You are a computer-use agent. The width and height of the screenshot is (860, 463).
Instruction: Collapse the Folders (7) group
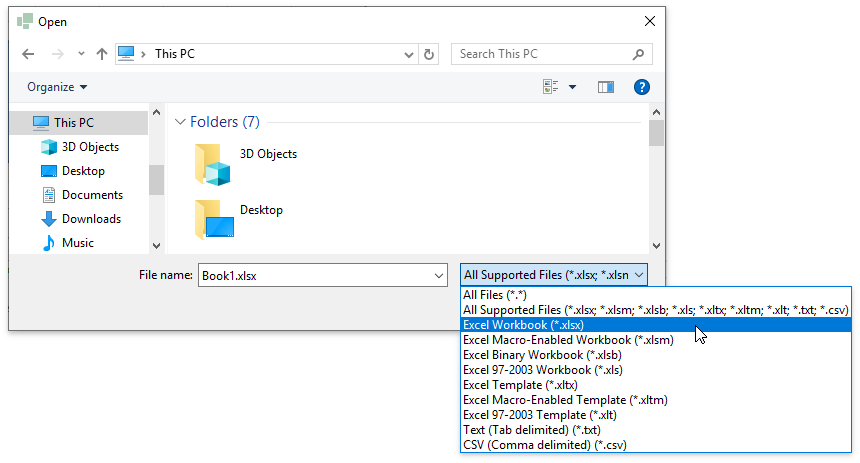180,122
